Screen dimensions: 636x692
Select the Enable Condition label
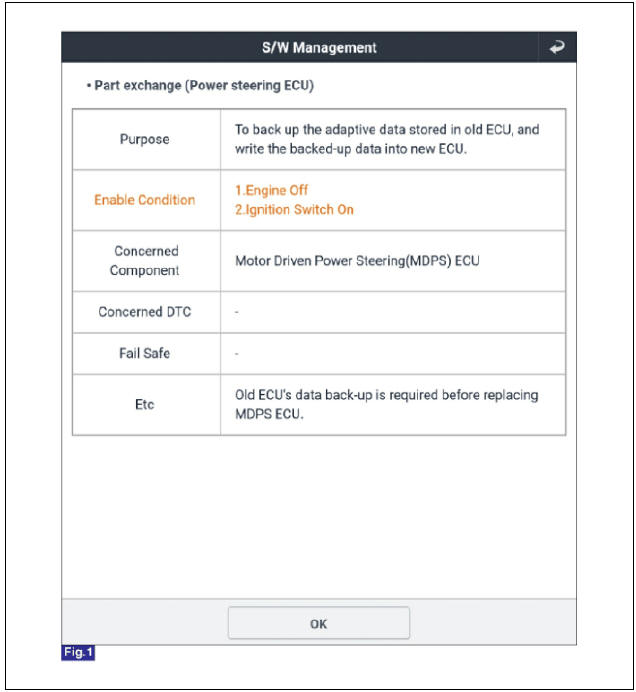[x=145, y=200]
